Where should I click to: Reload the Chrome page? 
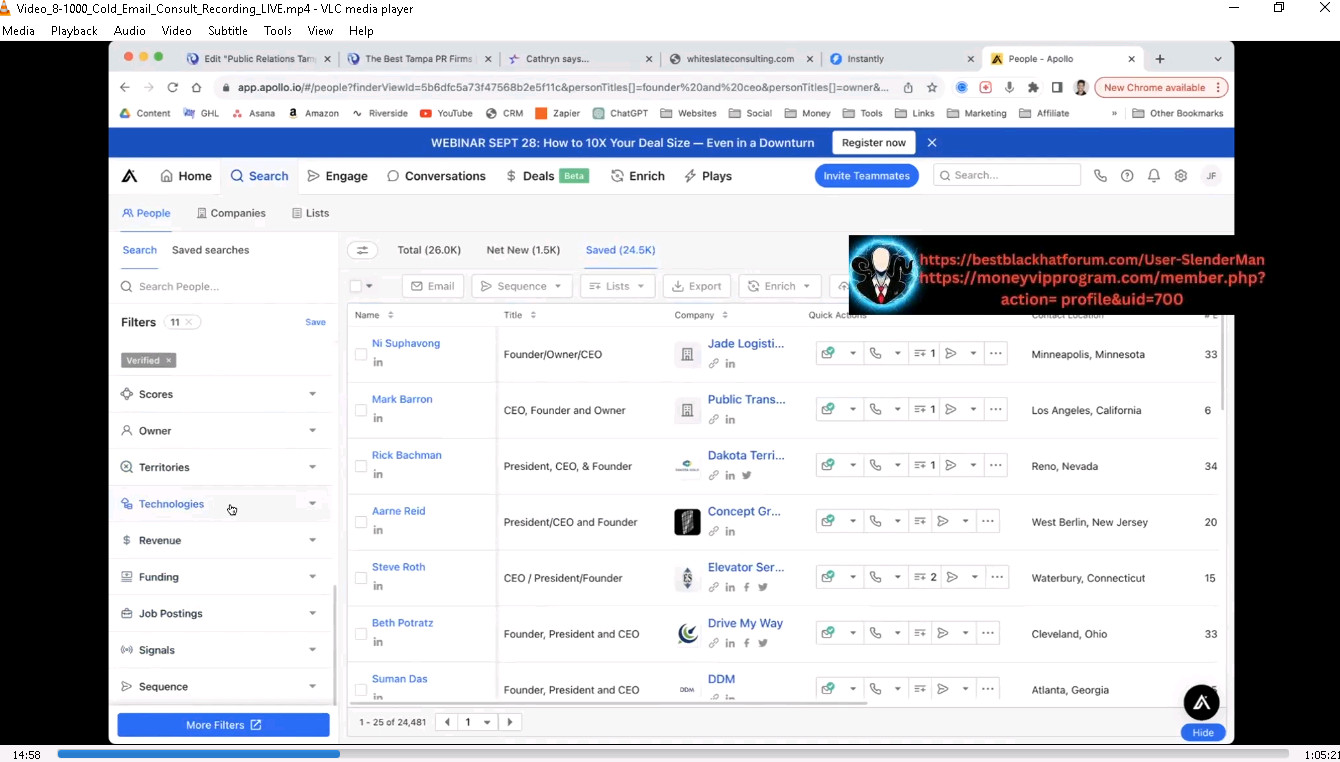pos(173,88)
